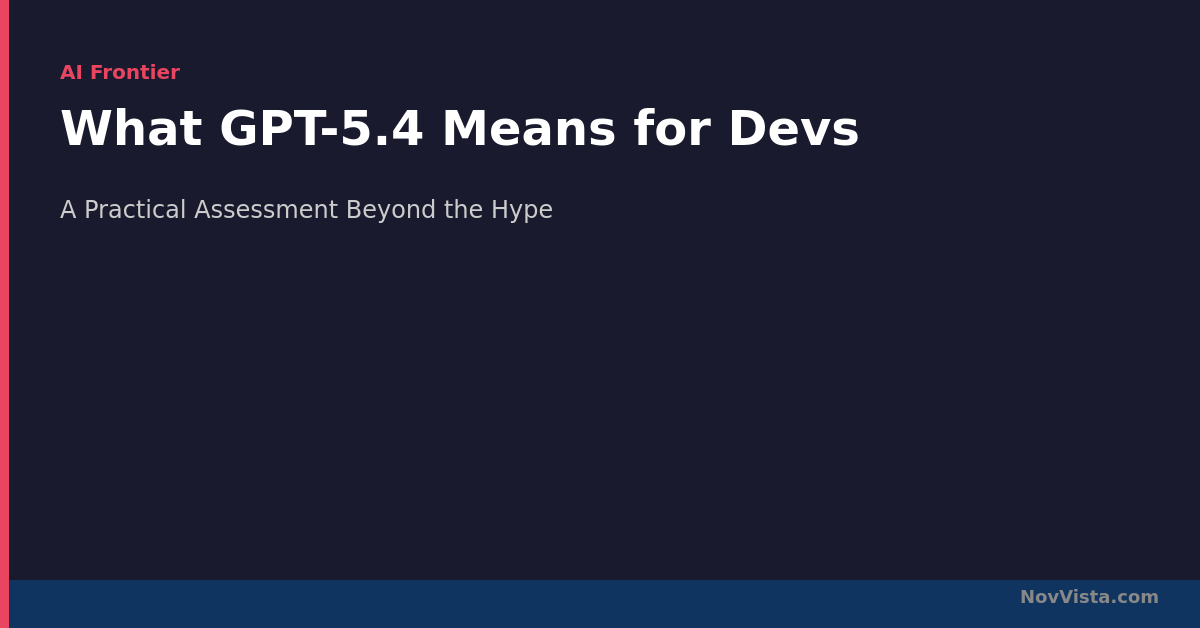1200x628 pixels.
Task: Click the AI Frontier category label
Action: click(120, 73)
